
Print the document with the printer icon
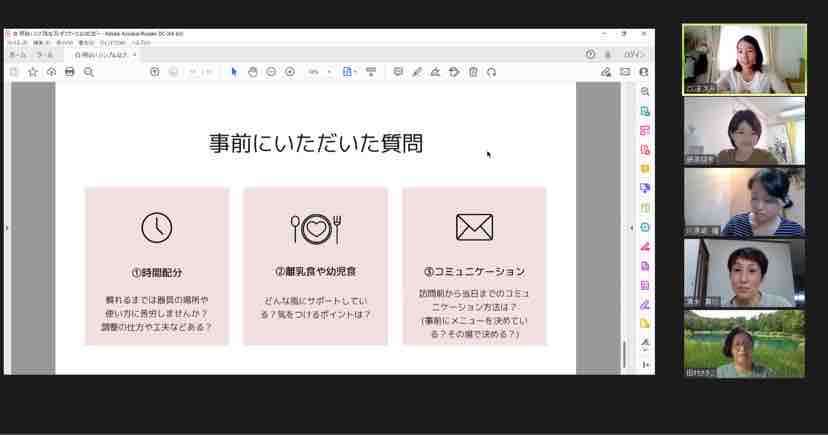[x=70, y=72]
